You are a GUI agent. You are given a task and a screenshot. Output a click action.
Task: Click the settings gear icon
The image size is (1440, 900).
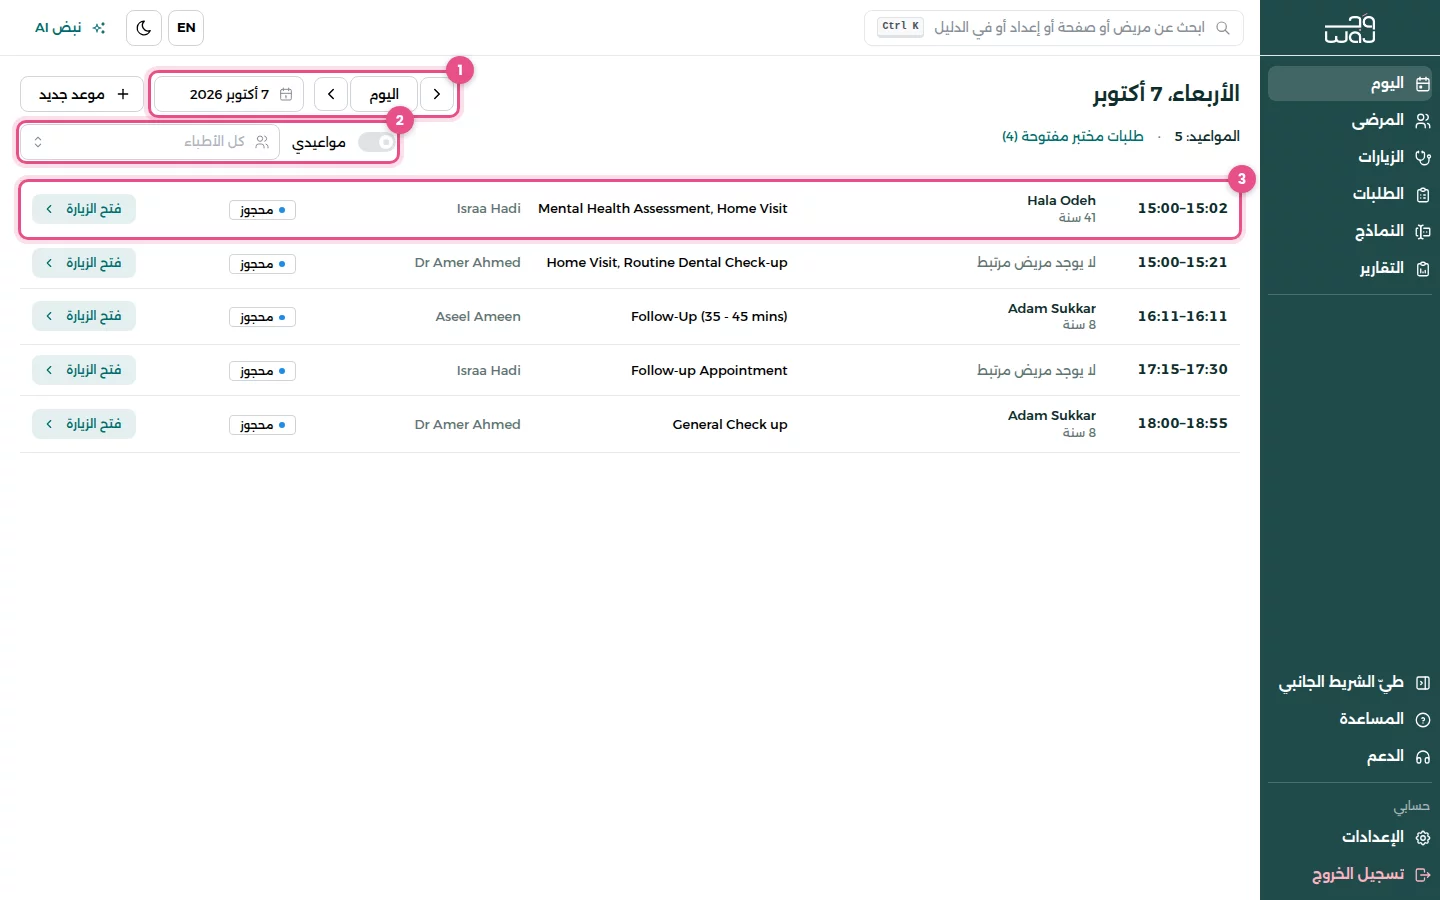(1423, 837)
